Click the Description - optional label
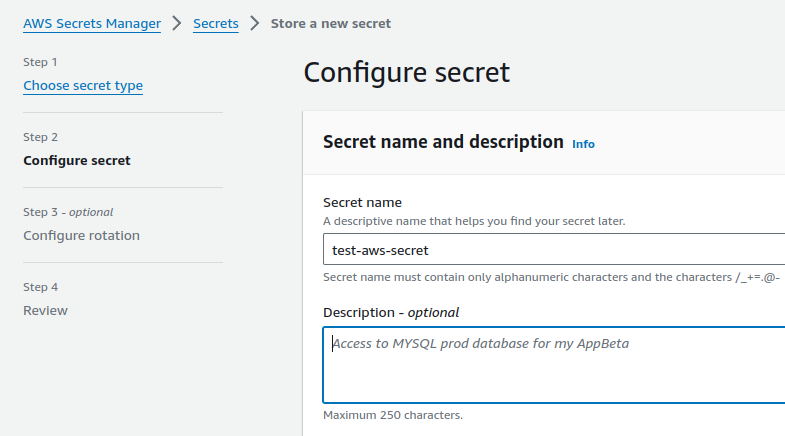This screenshot has height=436, width=785. 391,312
